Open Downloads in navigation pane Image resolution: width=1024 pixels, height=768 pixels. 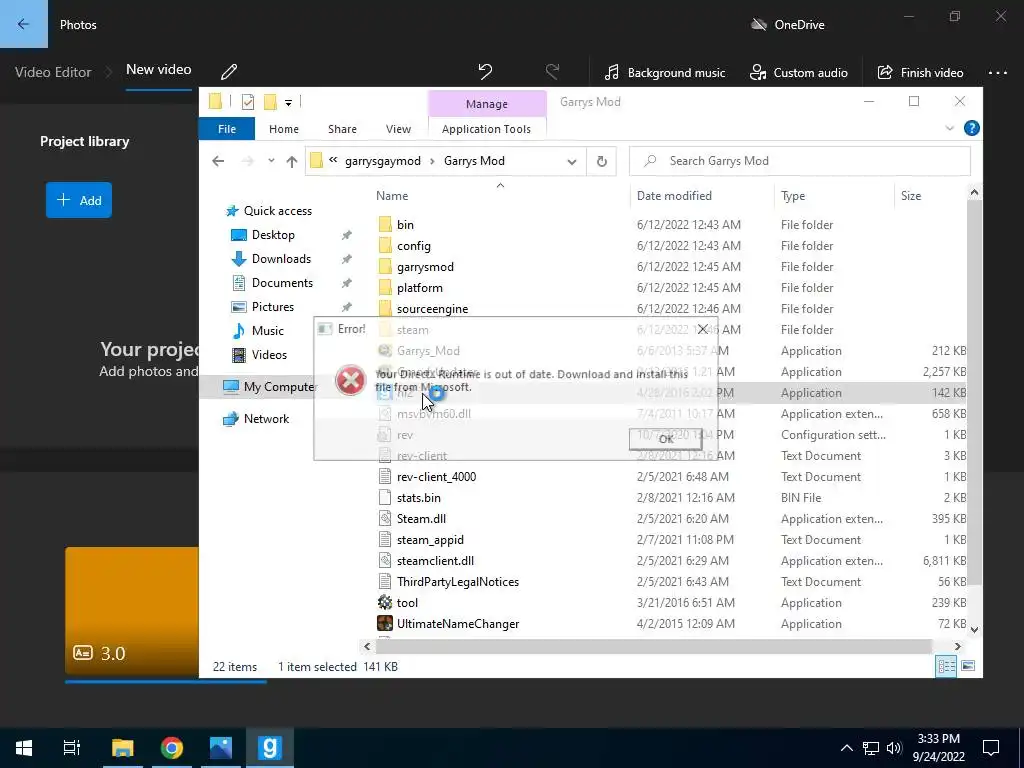[271, 259]
